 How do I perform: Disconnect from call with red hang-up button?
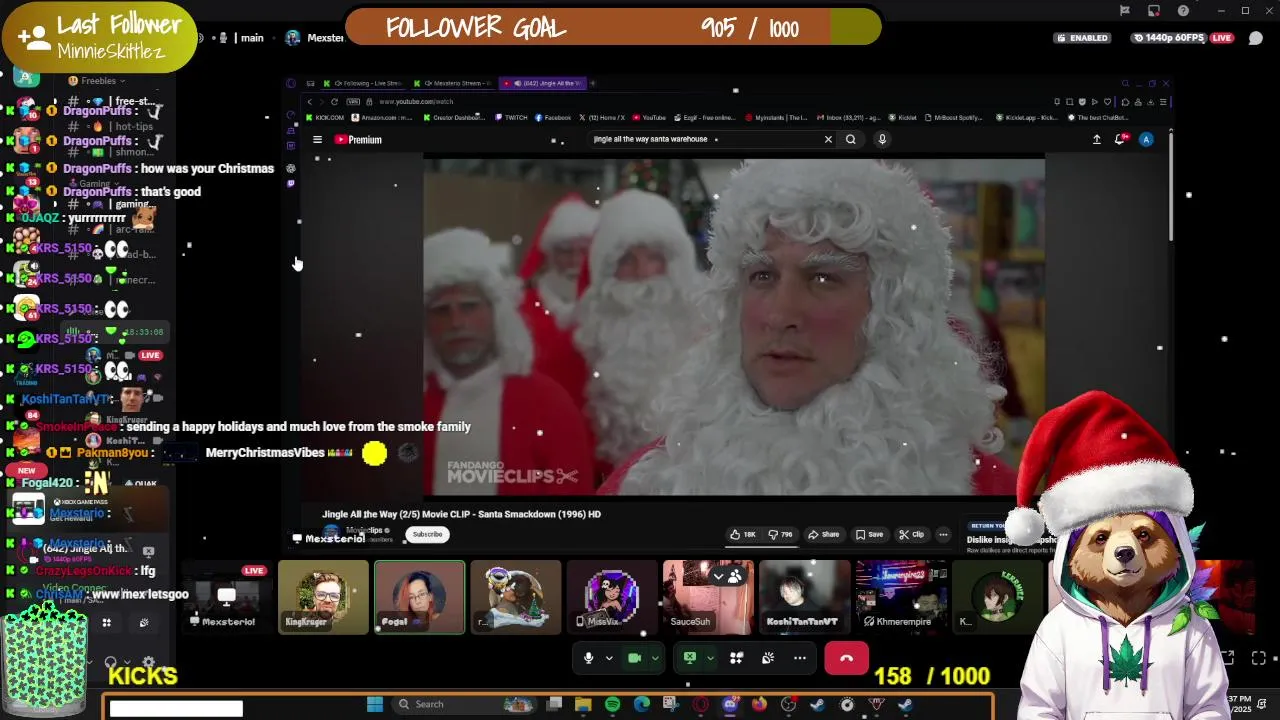coord(846,658)
